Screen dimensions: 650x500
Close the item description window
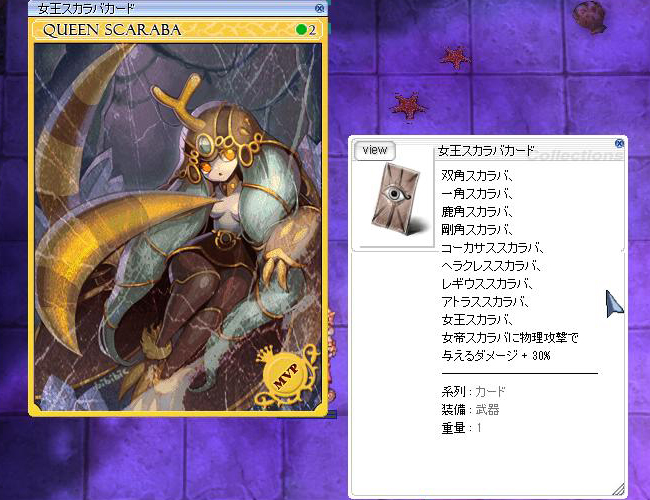pos(619,143)
